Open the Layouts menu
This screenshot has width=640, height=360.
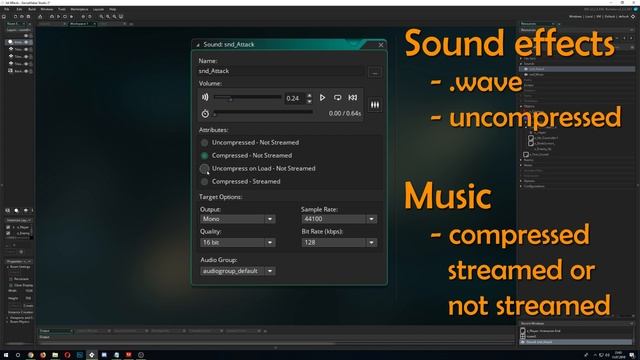coord(98,9)
